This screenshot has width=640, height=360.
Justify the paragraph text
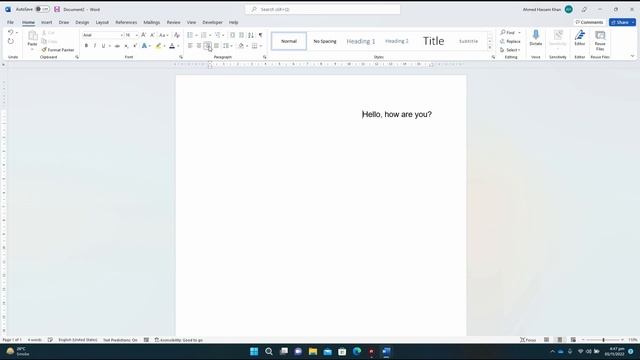point(216,46)
